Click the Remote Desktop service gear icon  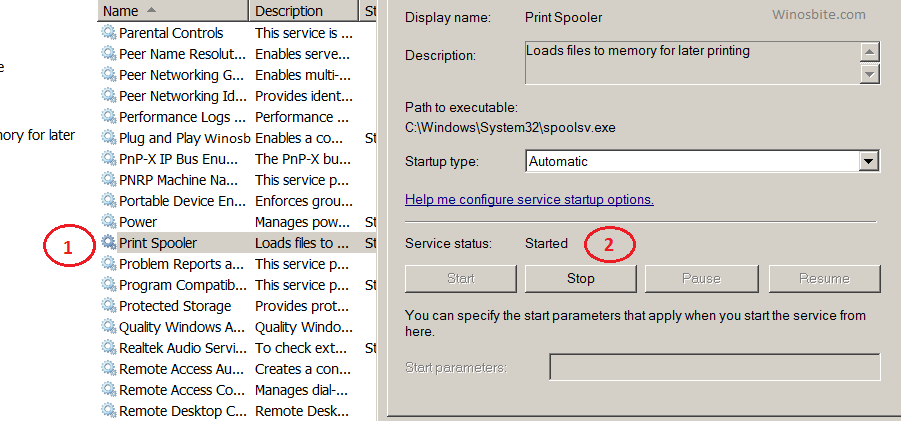108,411
